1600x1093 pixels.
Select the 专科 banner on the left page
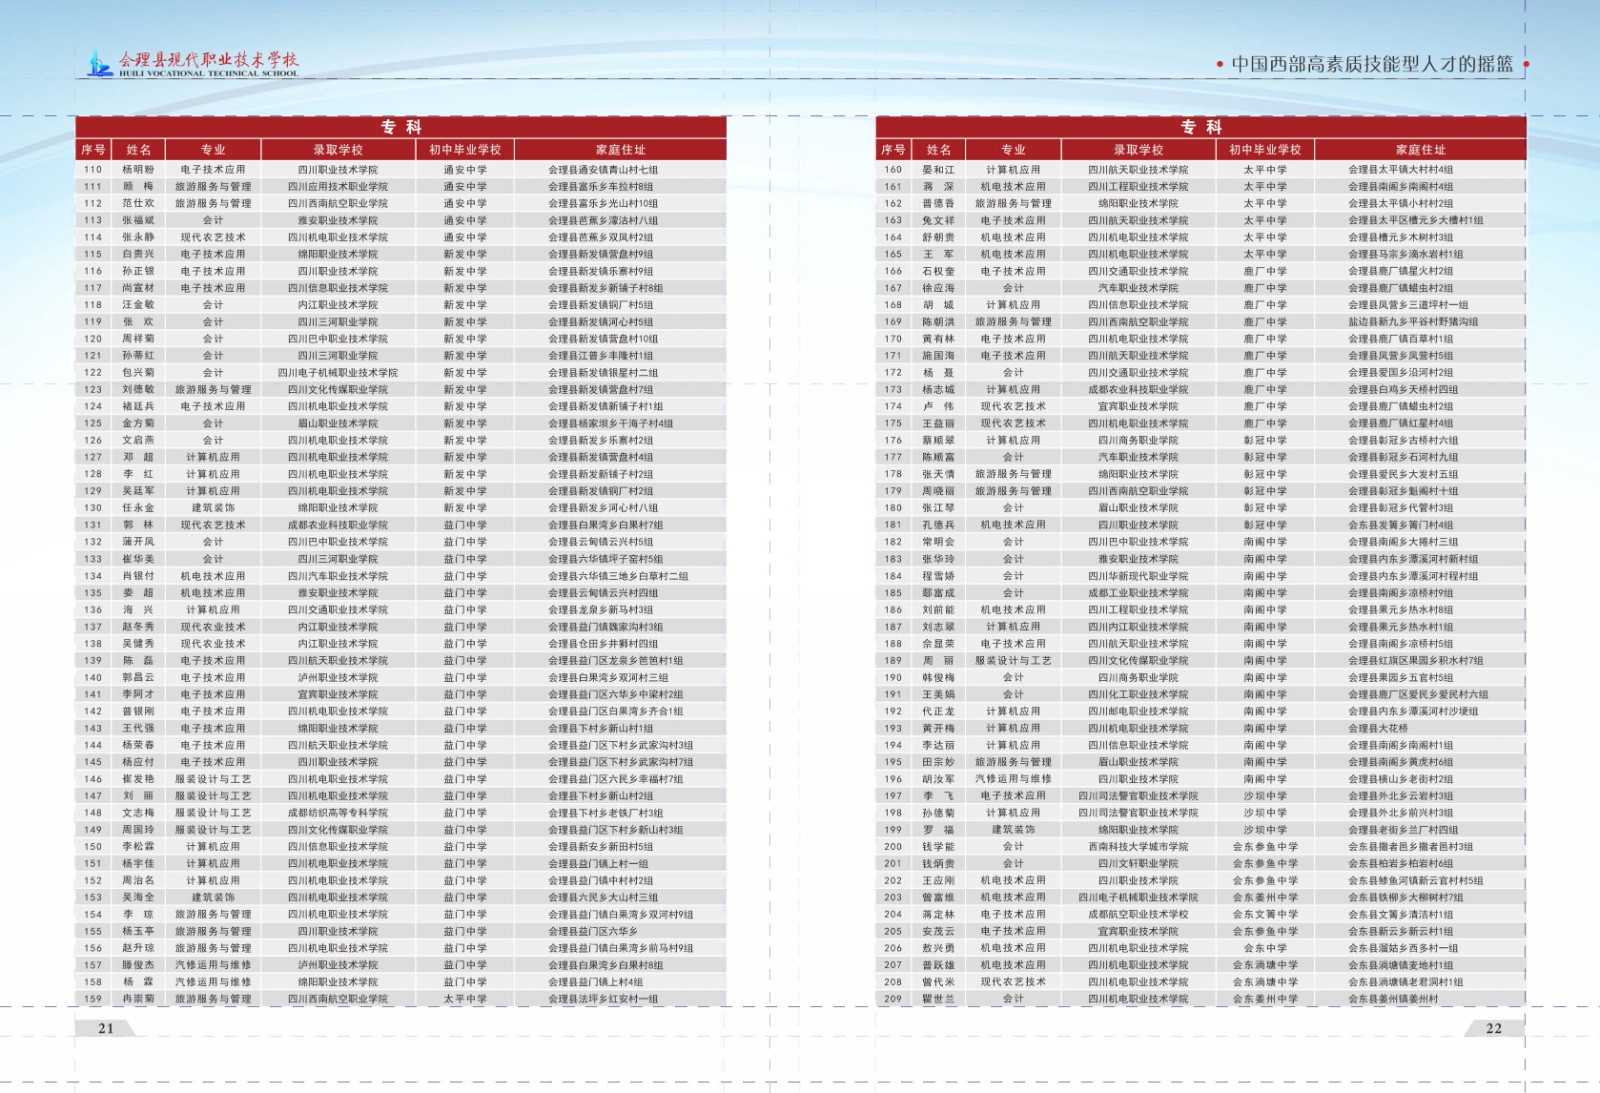tap(400, 127)
